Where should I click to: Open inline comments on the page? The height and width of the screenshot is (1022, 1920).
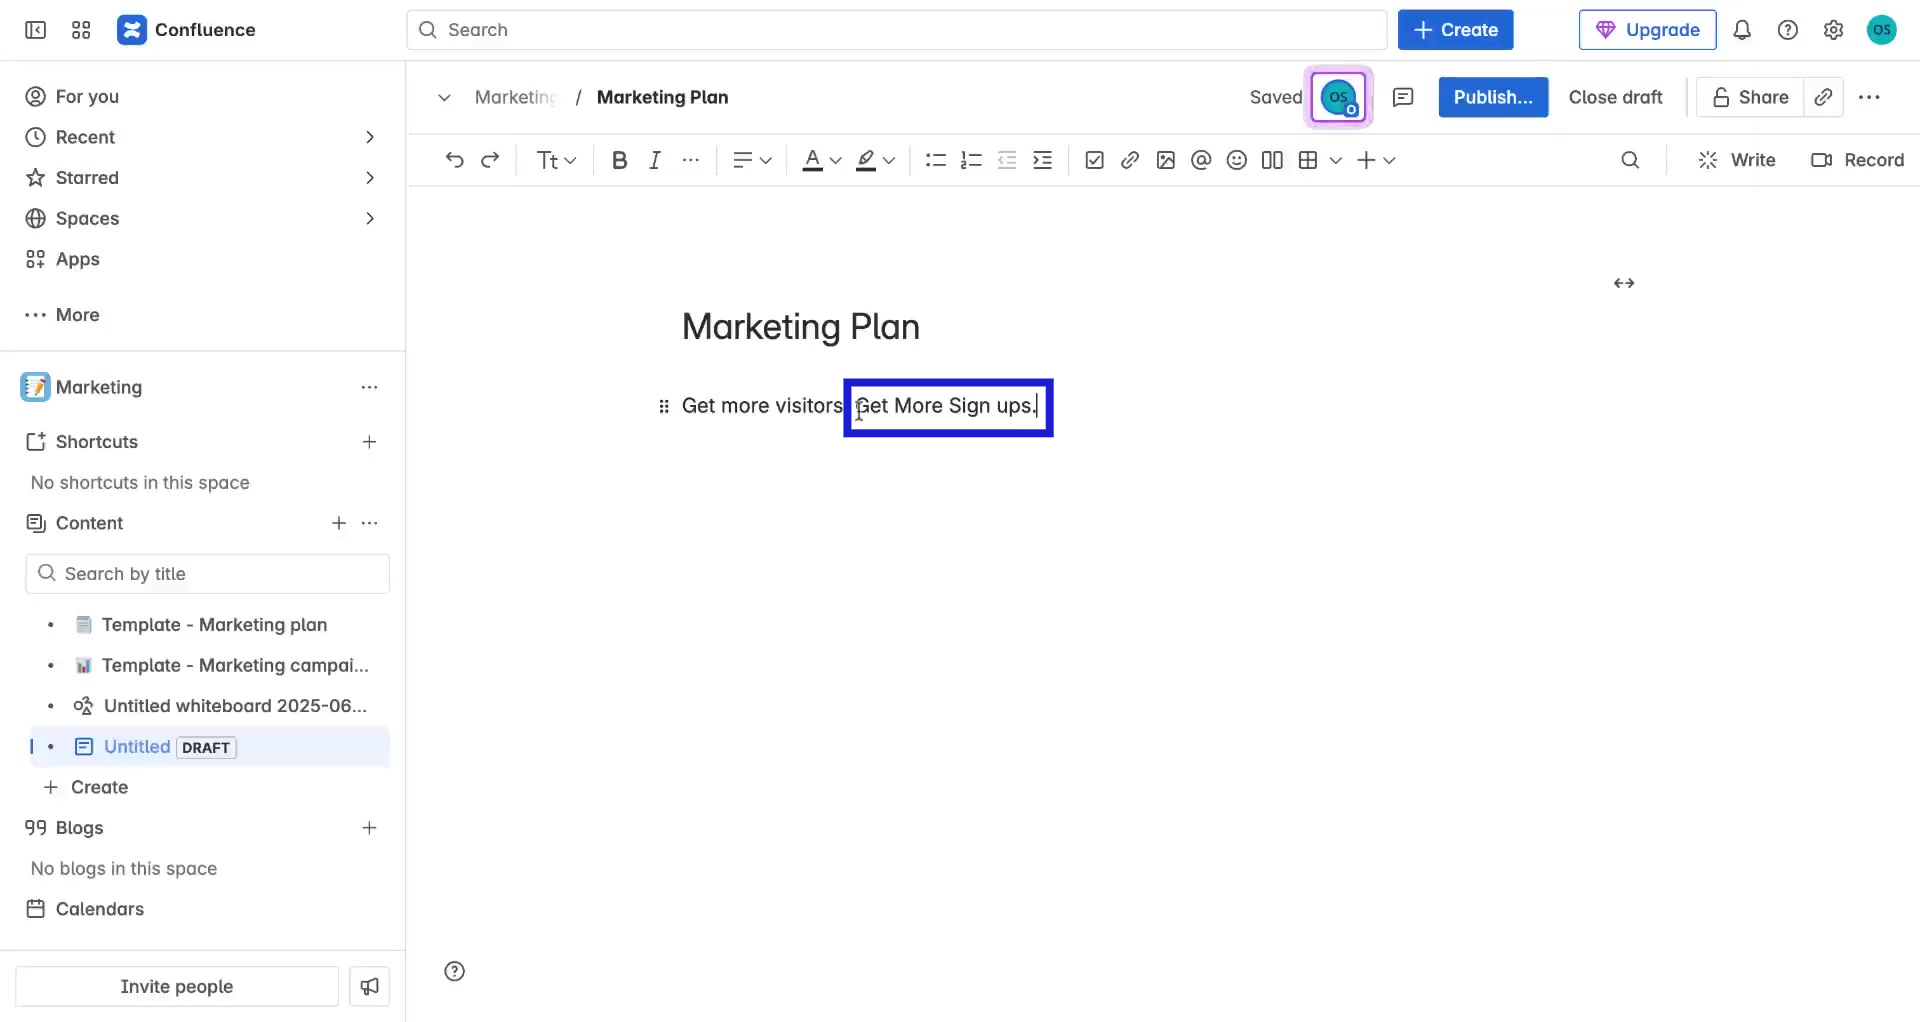pyautogui.click(x=1403, y=97)
